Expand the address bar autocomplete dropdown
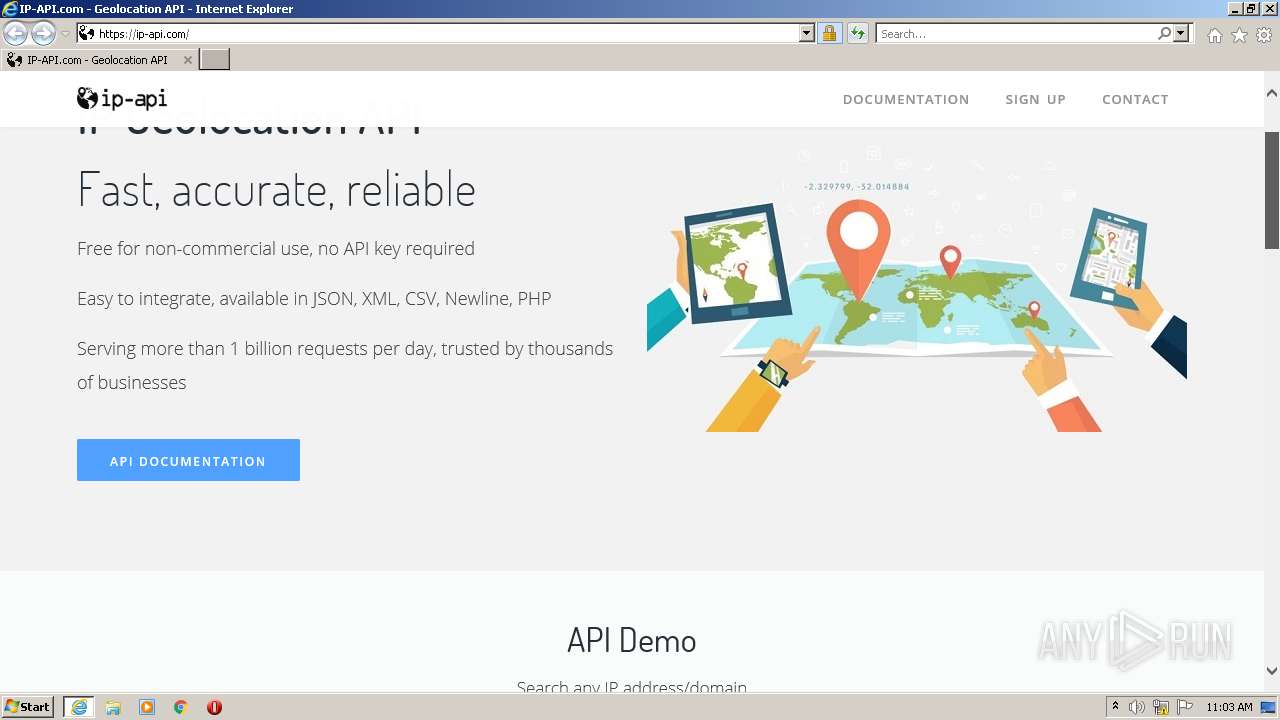 click(807, 34)
